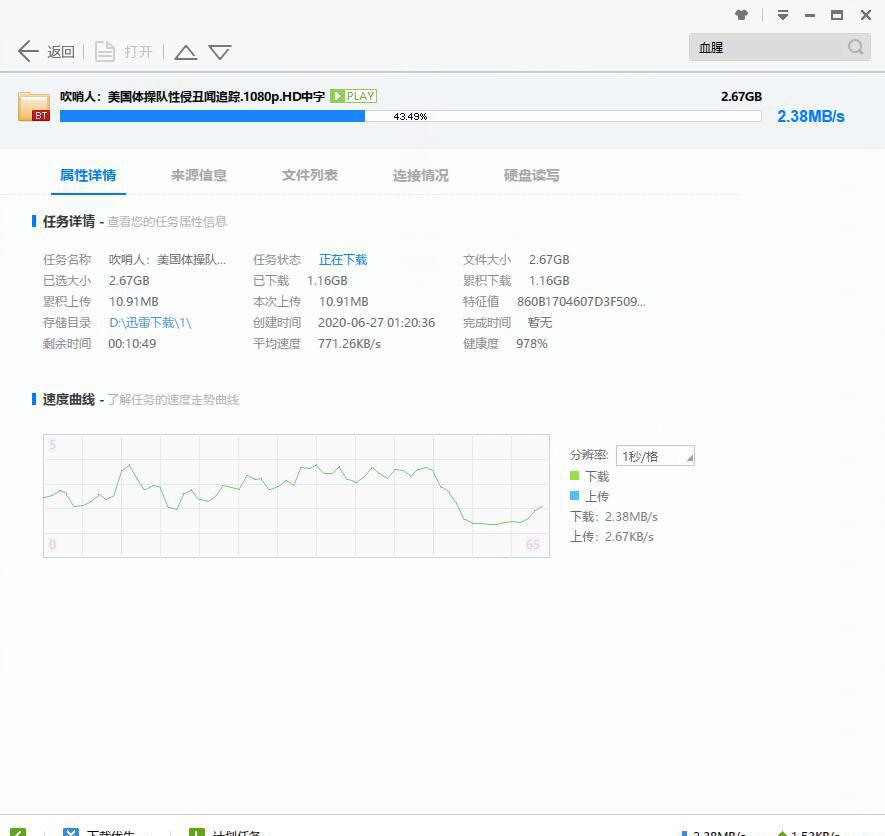Move task up with triangle icon

click(186, 52)
